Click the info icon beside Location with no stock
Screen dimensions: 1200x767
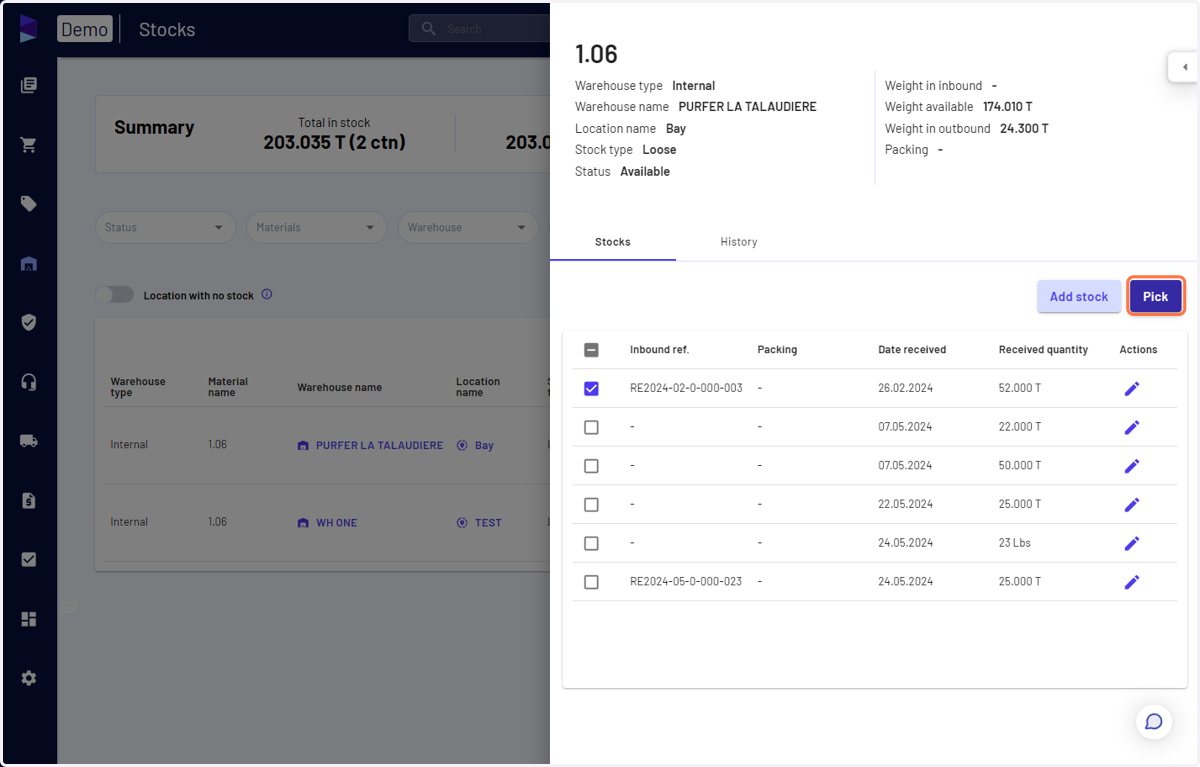(267, 295)
